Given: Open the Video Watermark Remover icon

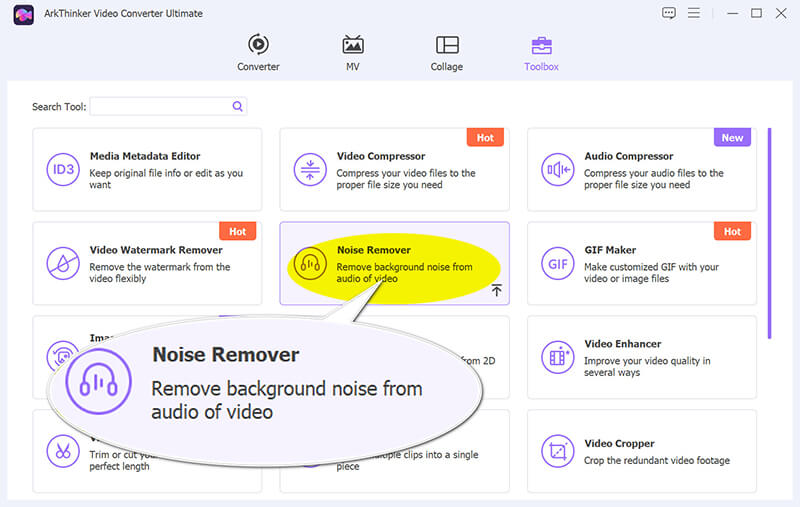Looking at the screenshot, I should click(x=63, y=264).
